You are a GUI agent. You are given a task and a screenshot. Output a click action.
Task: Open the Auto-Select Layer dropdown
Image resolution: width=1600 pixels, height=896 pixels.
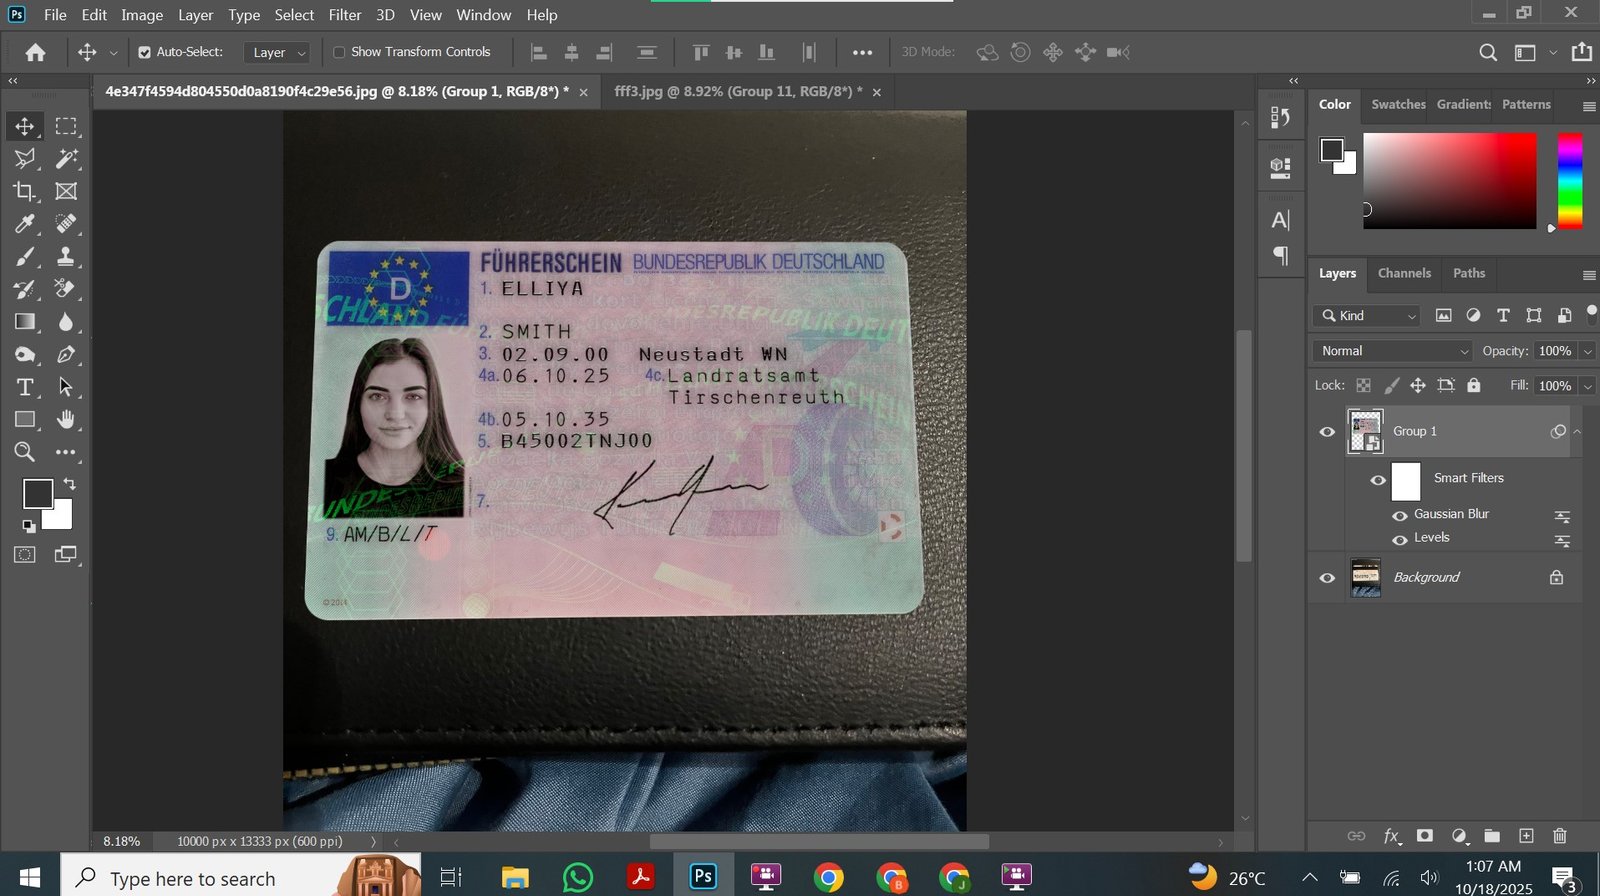tap(277, 52)
